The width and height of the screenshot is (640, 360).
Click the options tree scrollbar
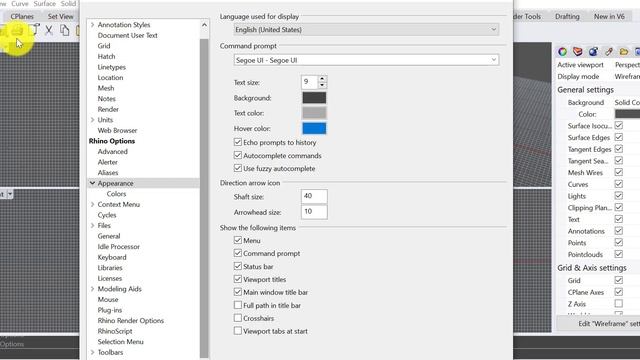coord(204,198)
